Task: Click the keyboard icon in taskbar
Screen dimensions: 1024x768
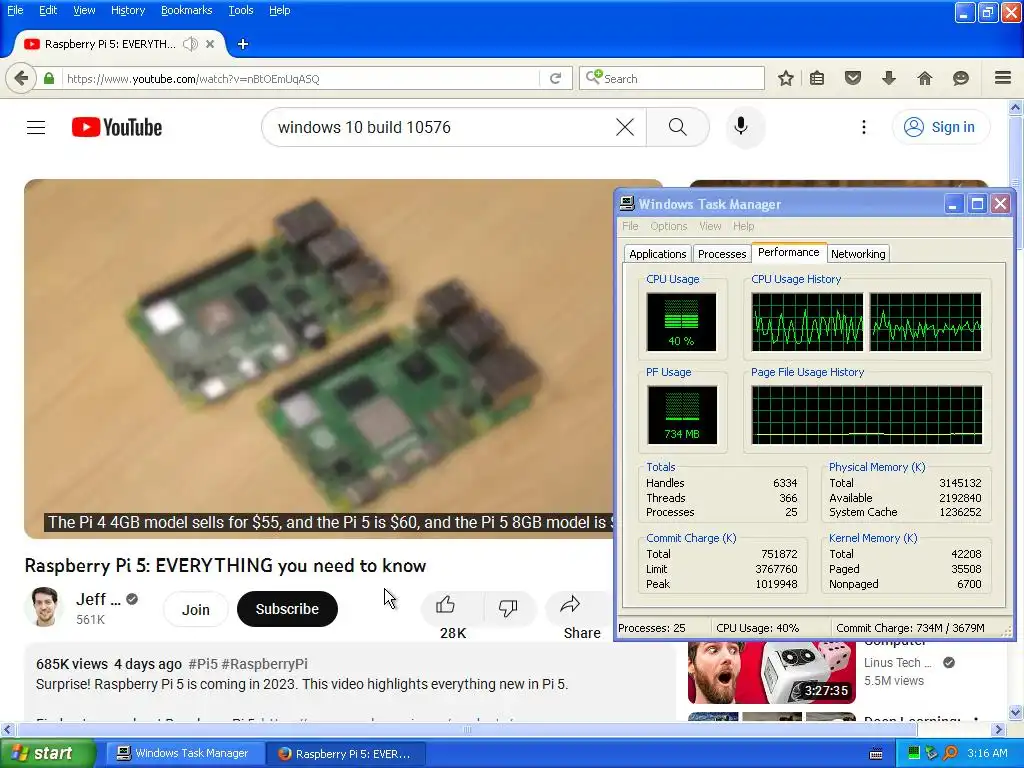Action: point(876,754)
